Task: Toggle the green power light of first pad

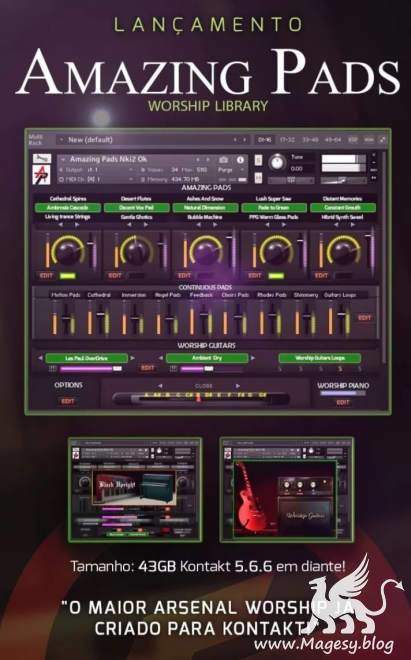Action: coord(67,276)
